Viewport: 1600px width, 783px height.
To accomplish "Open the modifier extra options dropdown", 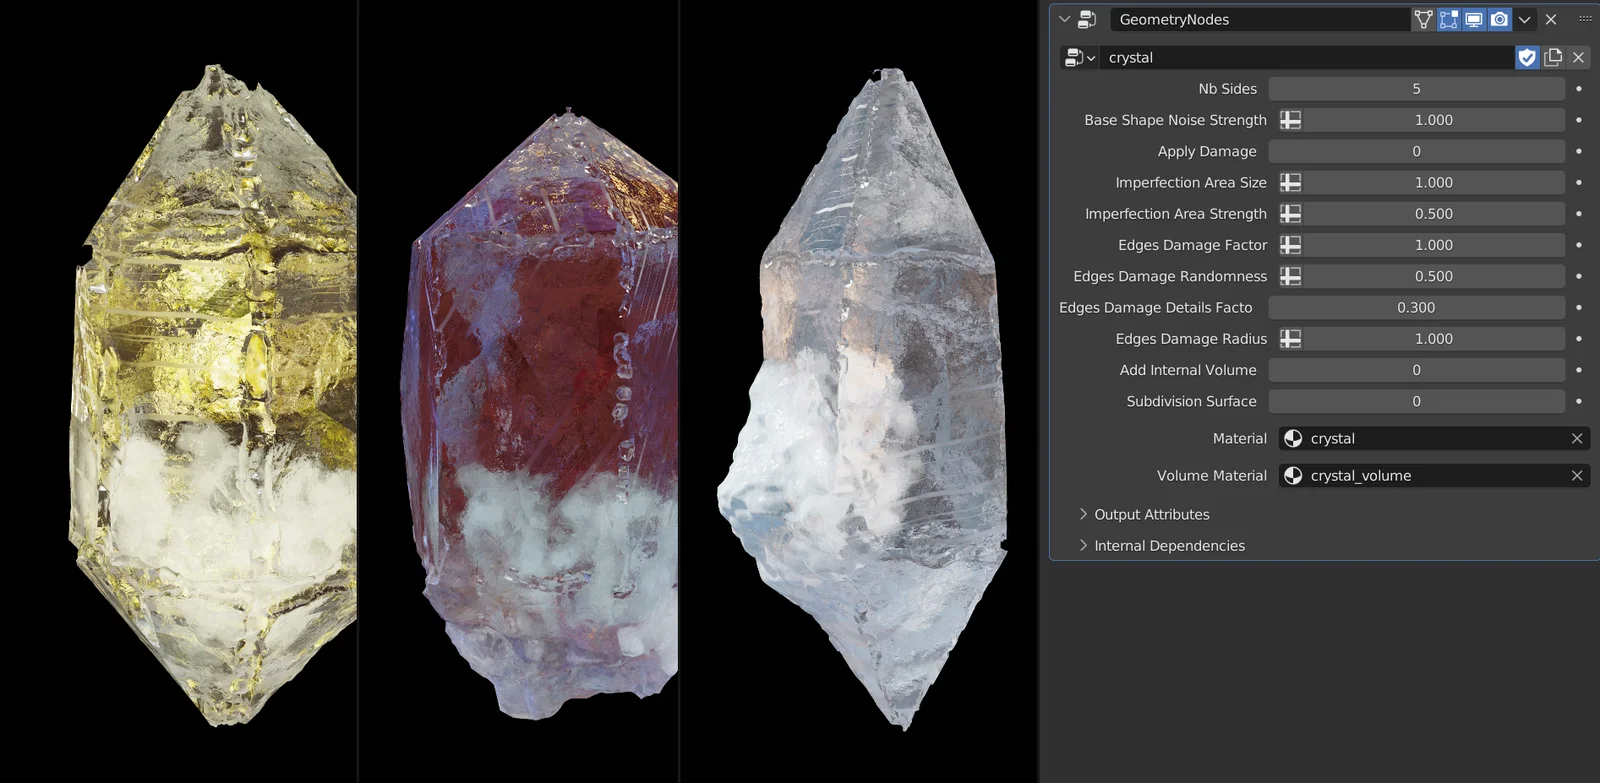I will click(x=1525, y=19).
